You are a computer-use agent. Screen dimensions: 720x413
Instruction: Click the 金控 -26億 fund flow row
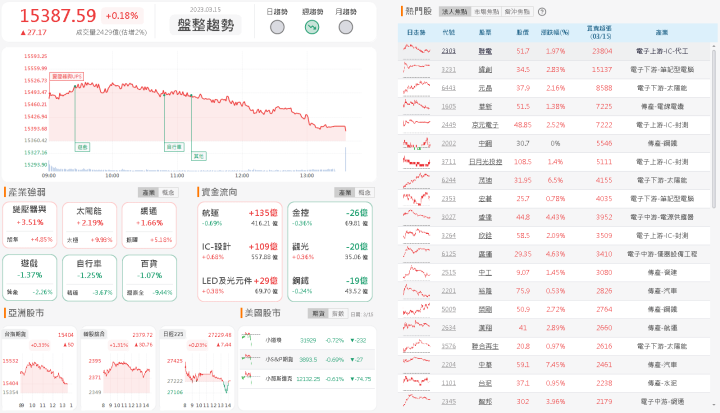pos(330,218)
